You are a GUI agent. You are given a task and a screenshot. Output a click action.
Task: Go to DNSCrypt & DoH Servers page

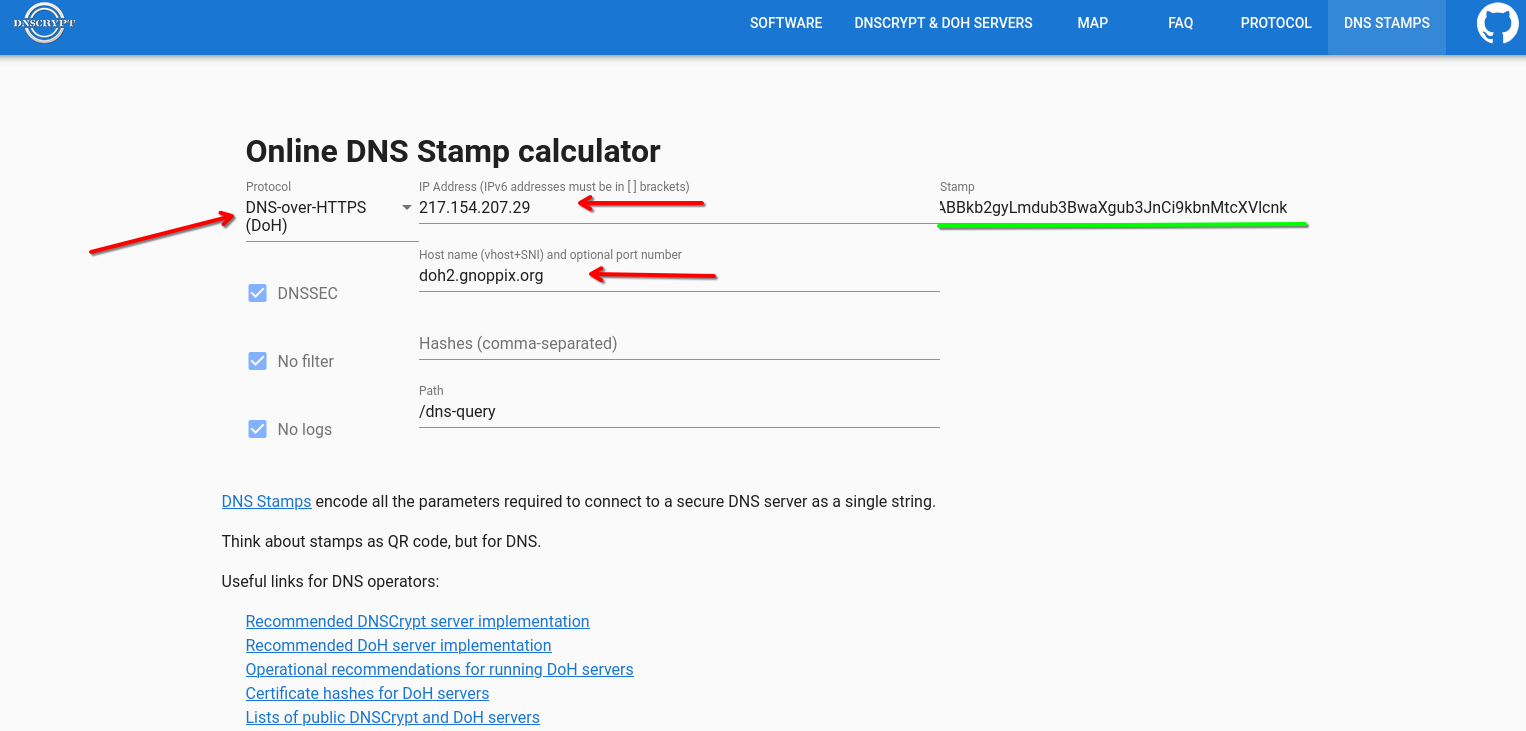(x=943, y=23)
